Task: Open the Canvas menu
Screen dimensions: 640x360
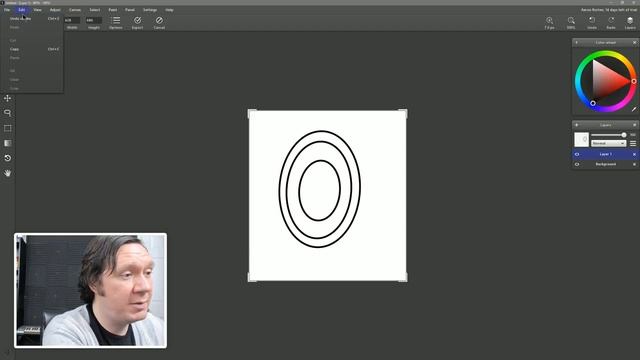Action: point(75,10)
